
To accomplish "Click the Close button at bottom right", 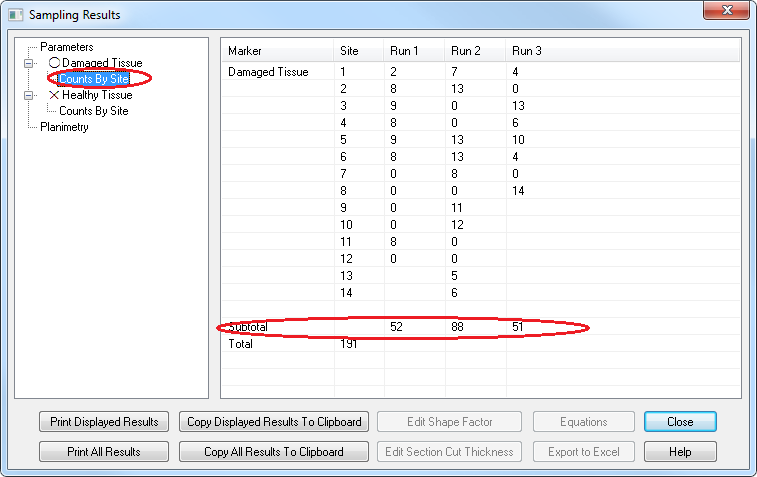I will 680,422.
